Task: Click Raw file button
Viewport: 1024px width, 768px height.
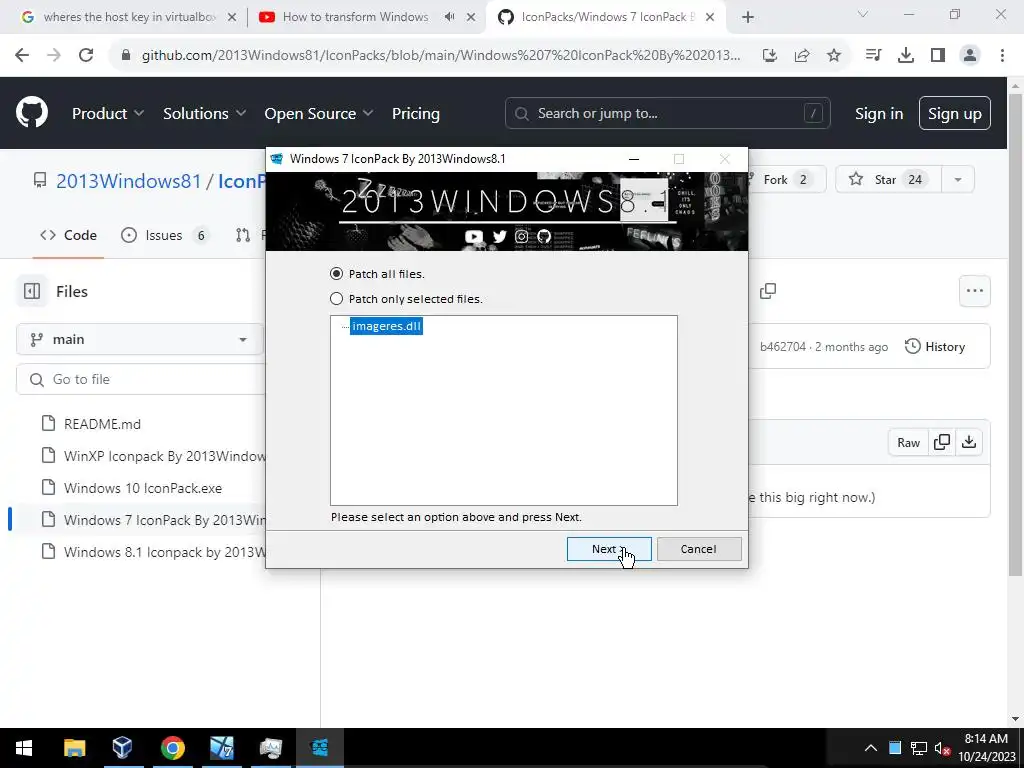Action: pyautogui.click(x=908, y=442)
